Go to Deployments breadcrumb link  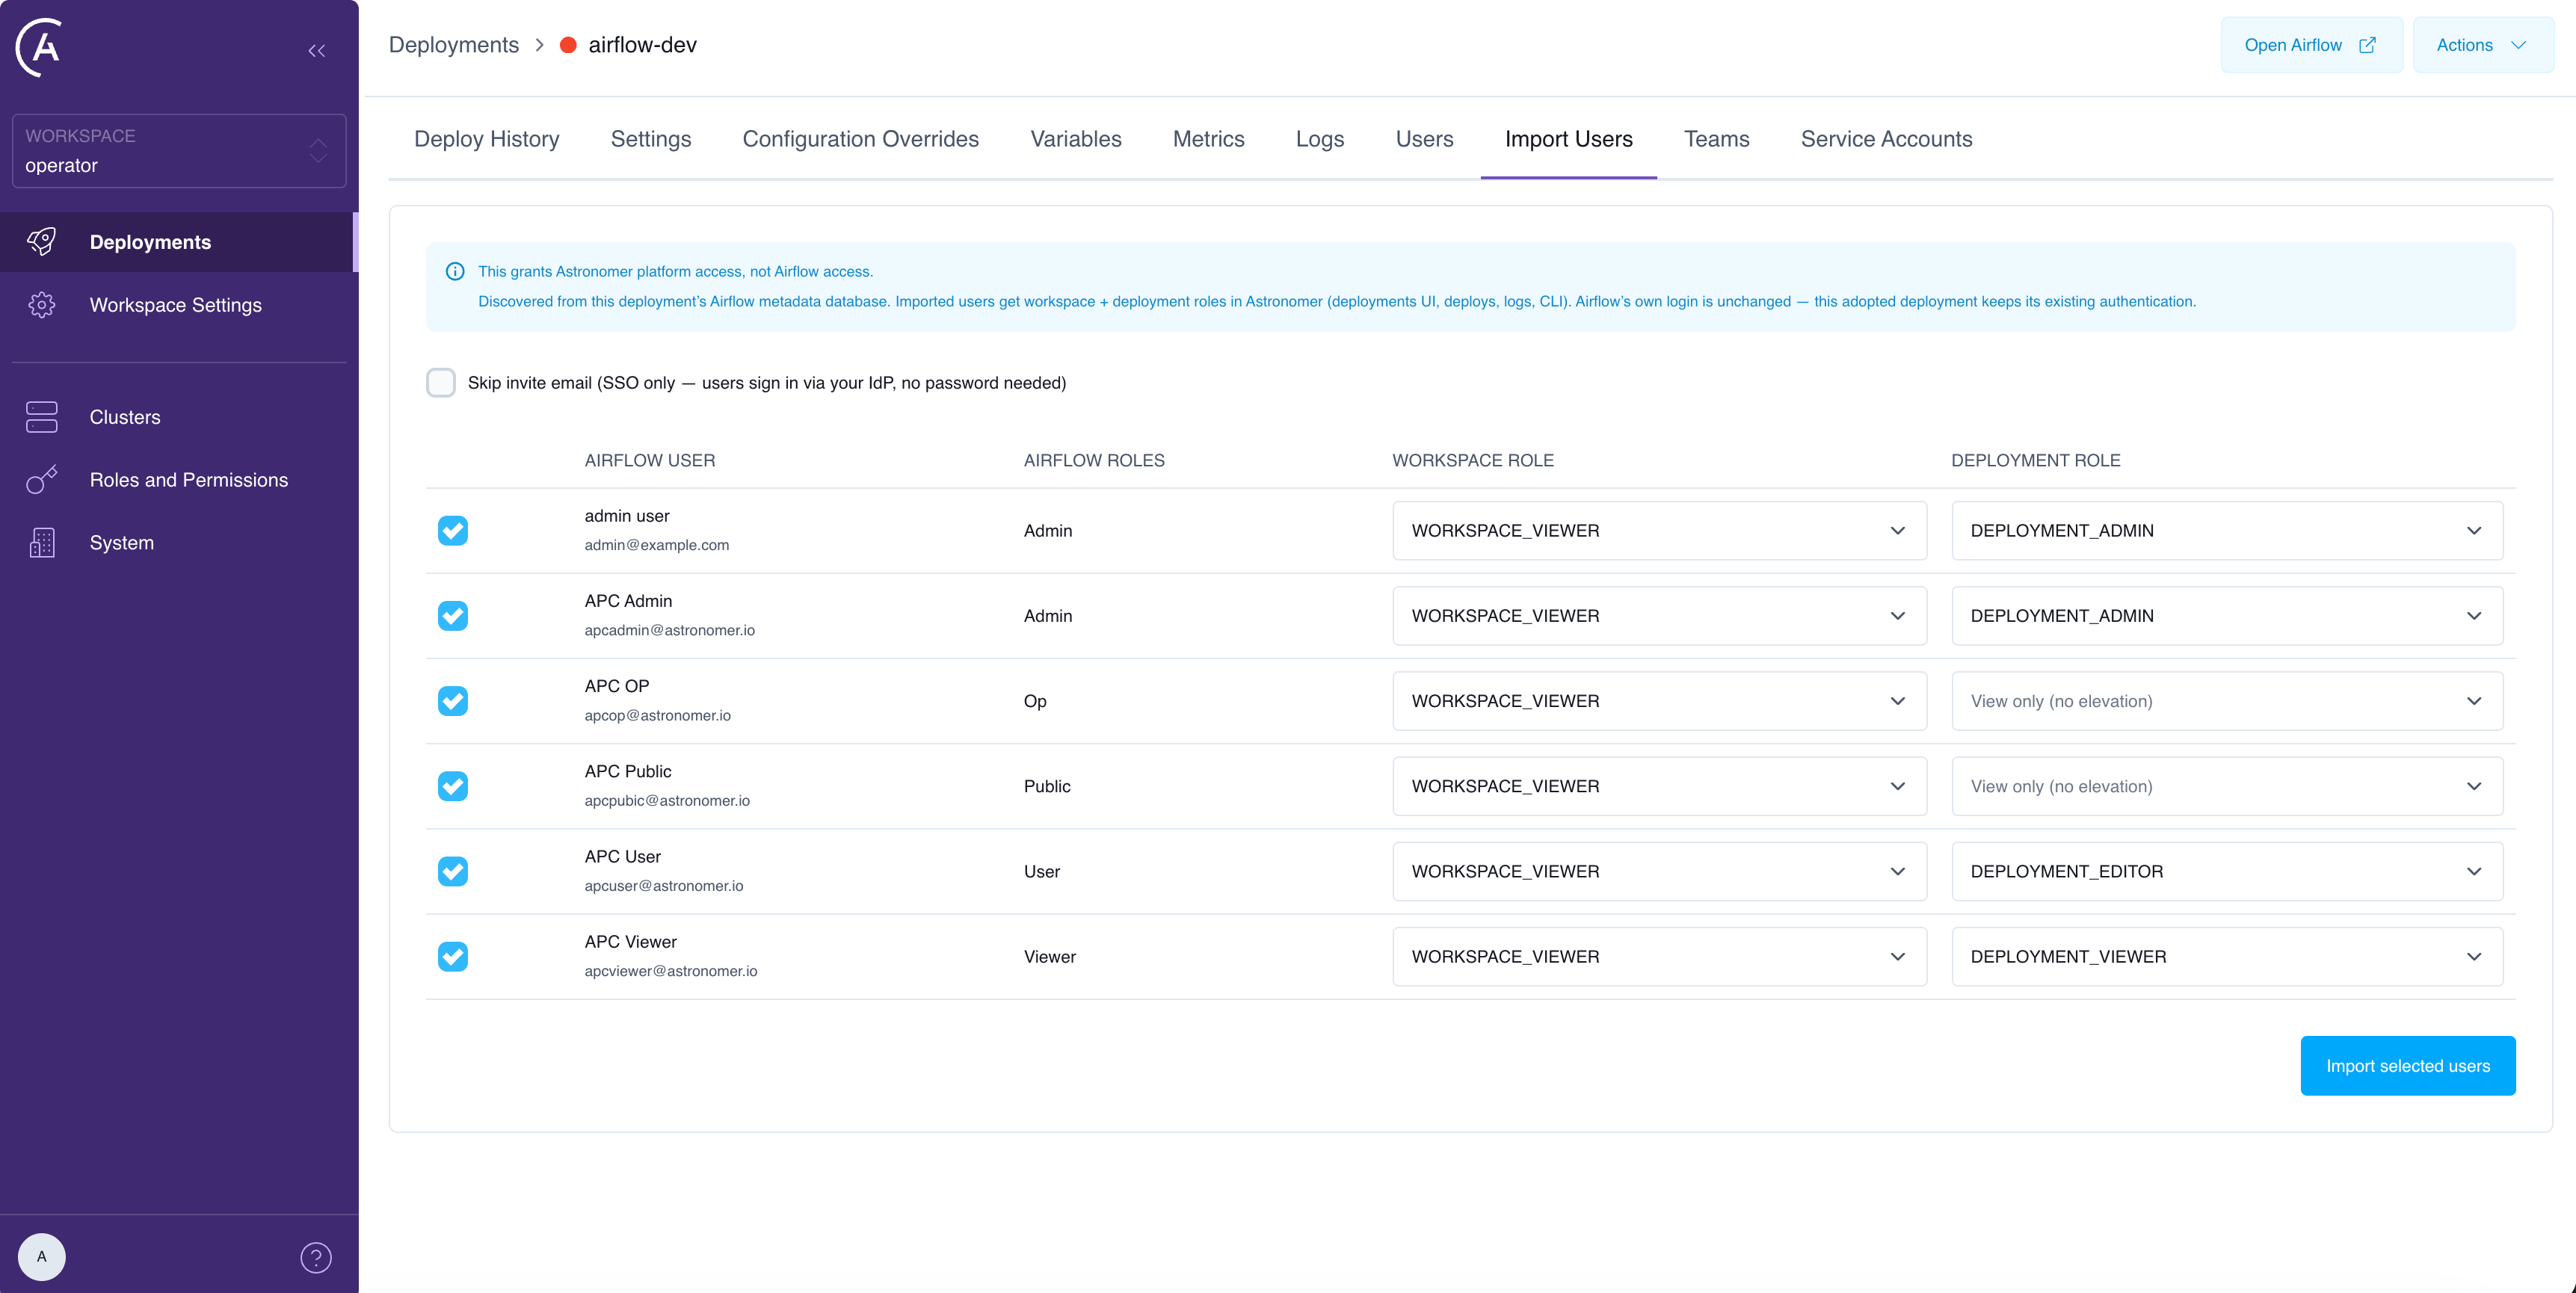[x=454, y=45]
